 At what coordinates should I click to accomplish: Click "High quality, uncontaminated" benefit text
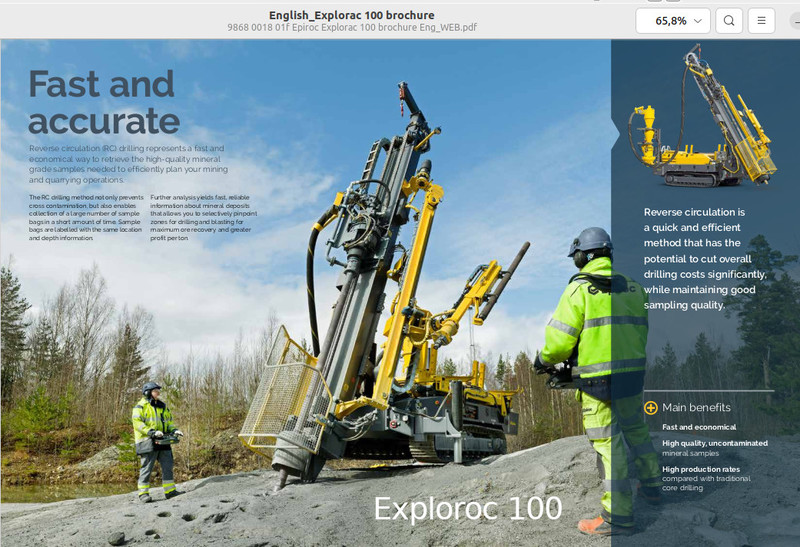pos(714,443)
